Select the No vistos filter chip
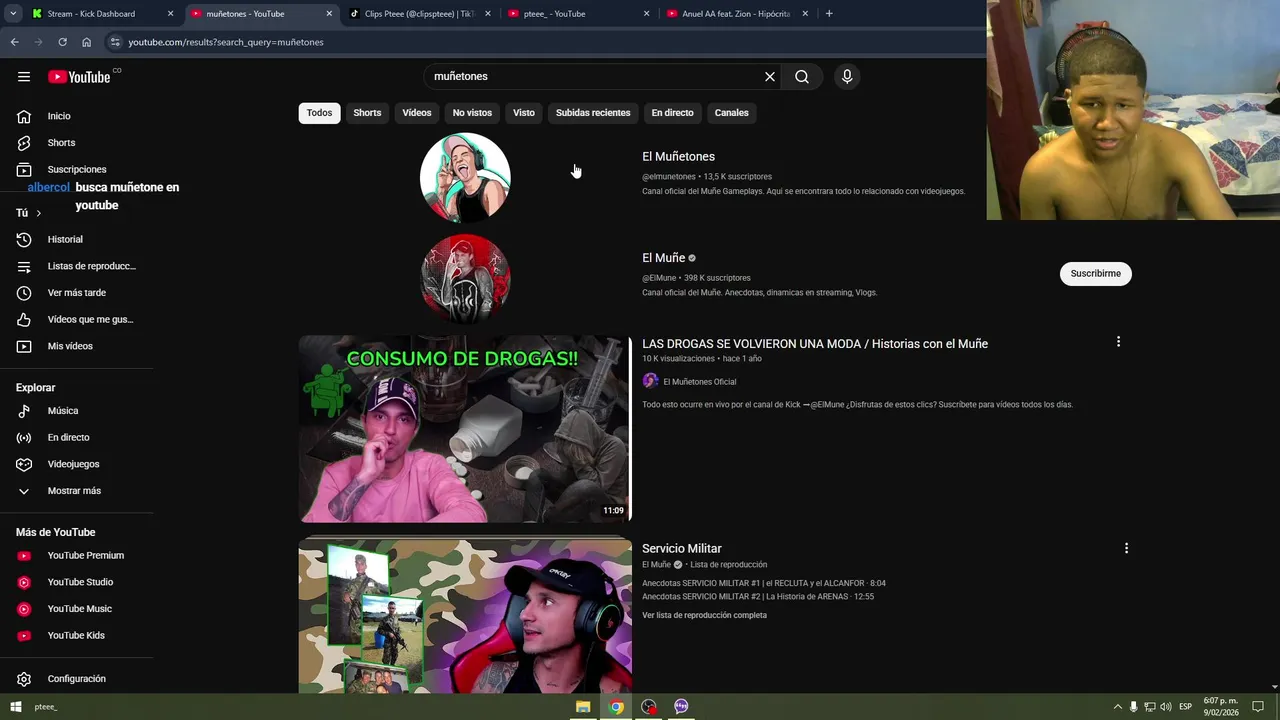Screen dimensions: 1280x720 472,113
